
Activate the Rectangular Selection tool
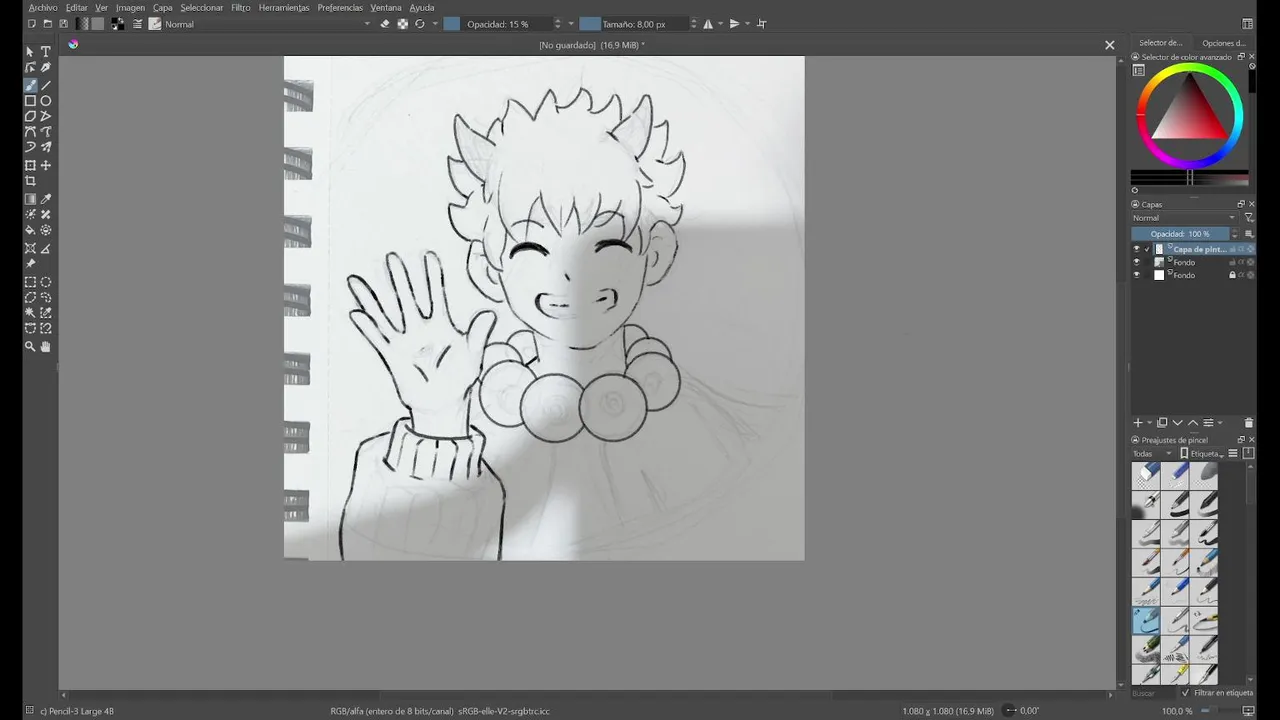point(30,282)
